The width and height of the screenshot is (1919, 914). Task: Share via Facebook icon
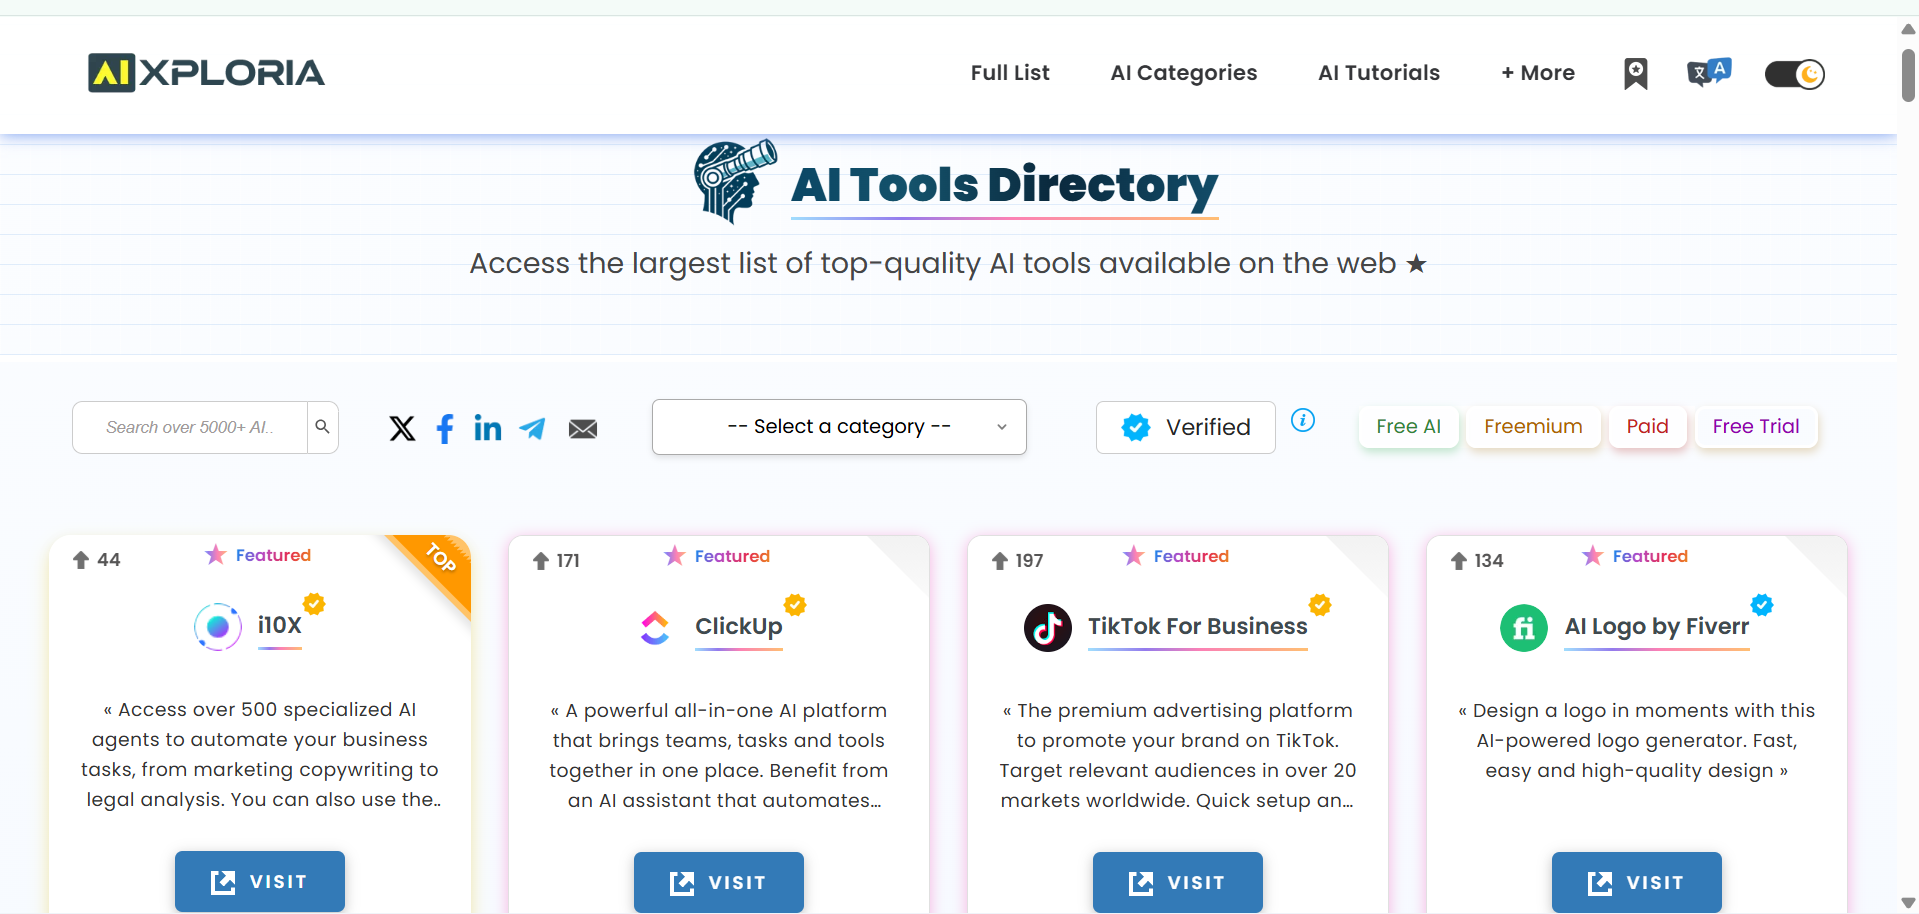[445, 428]
